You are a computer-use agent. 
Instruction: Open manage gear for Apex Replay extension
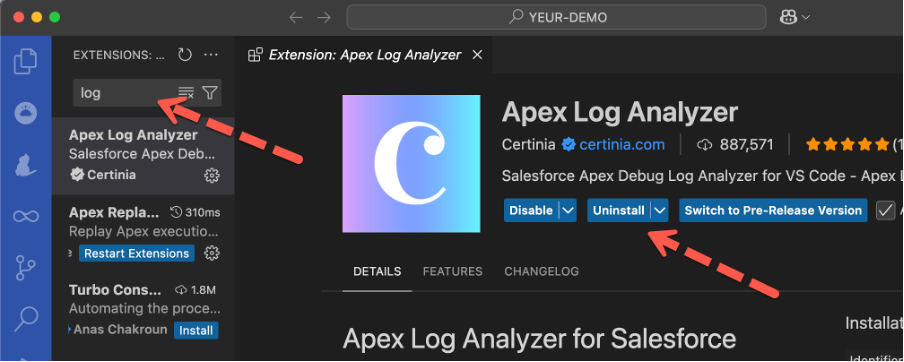click(x=212, y=253)
